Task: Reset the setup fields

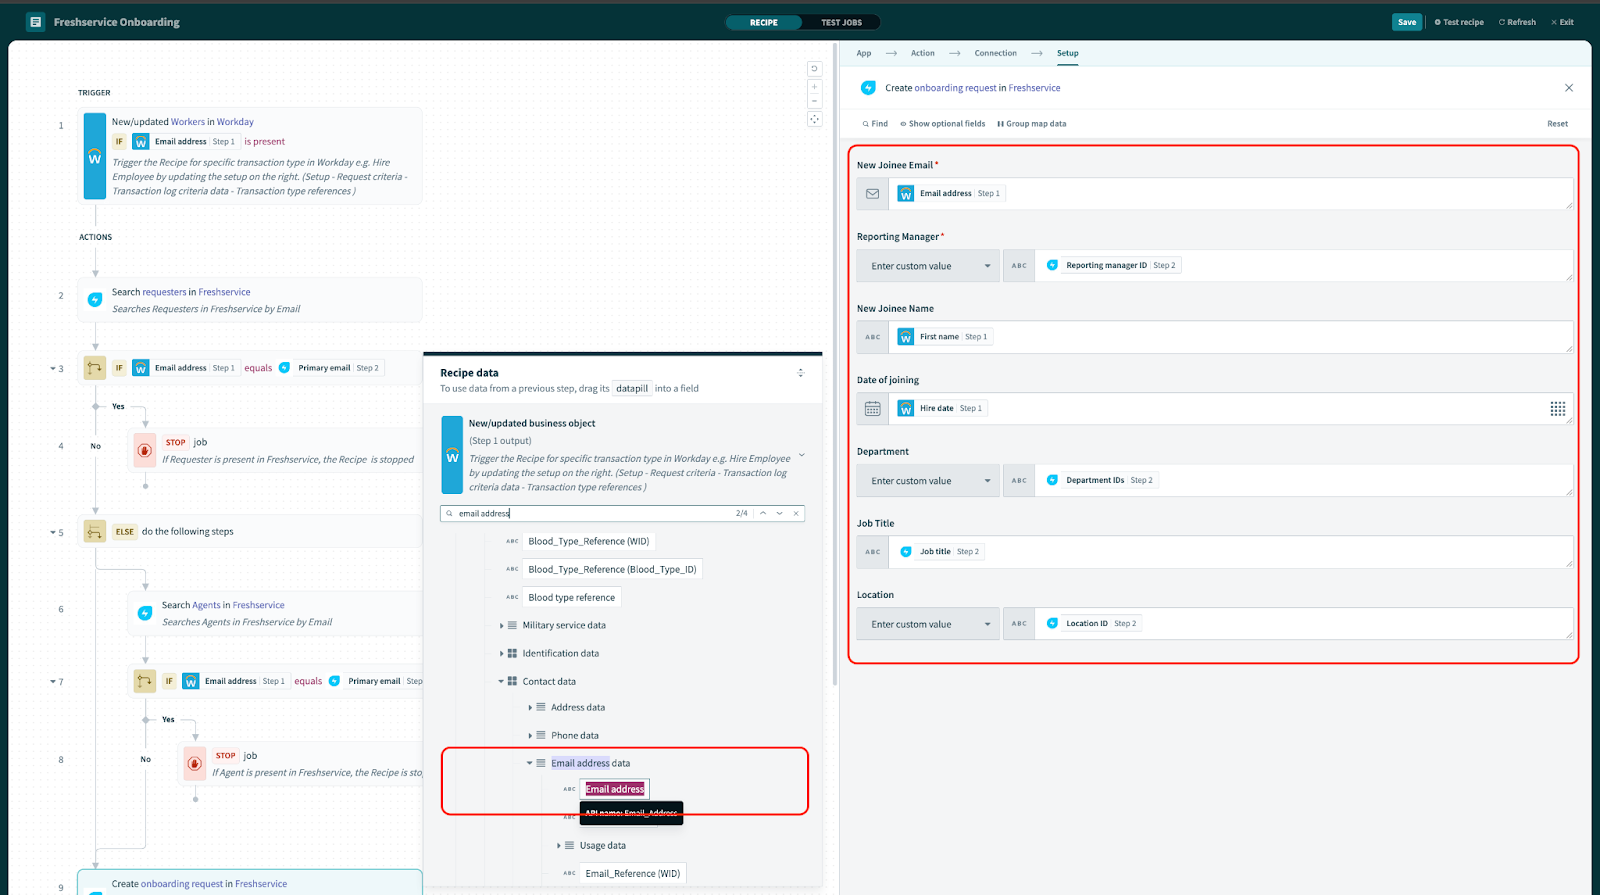Action: click(1557, 124)
